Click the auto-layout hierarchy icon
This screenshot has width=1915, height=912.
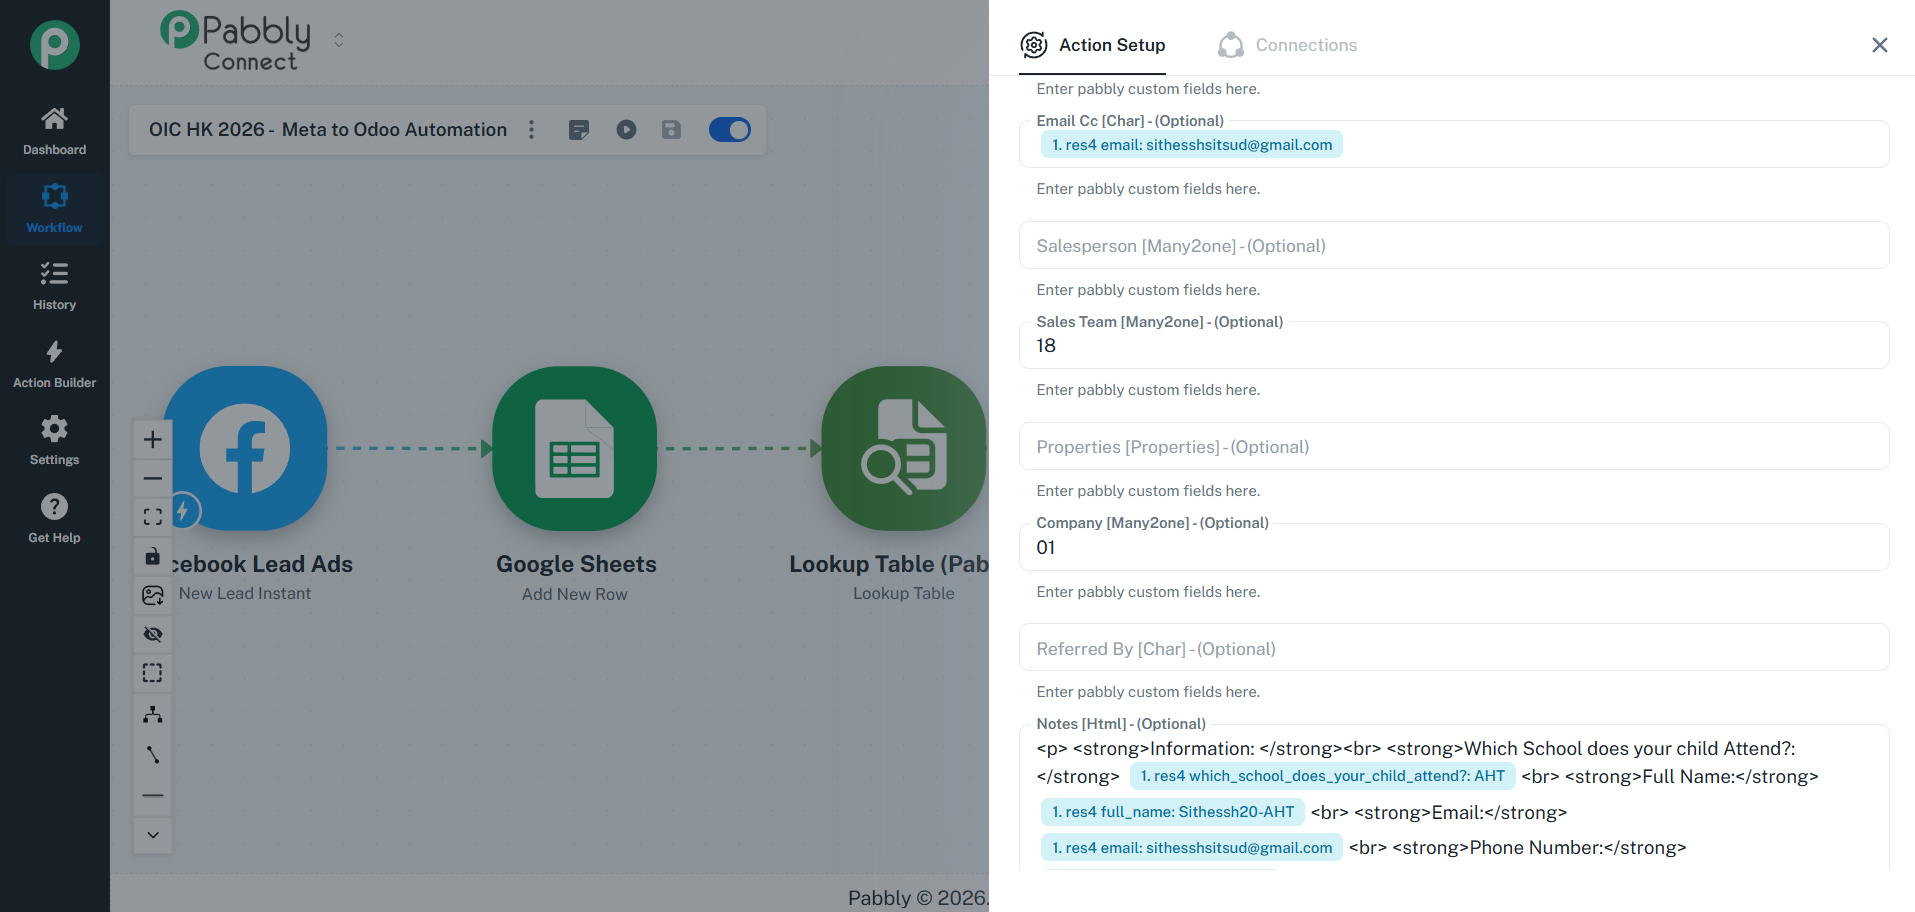pos(153,714)
